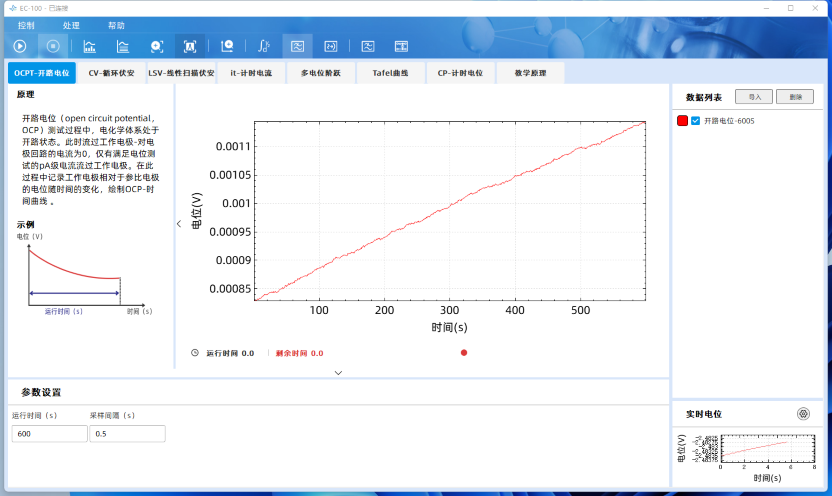This screenshot has height=496, width=832.
Task: Click the 导入 import button
Action: (754, 97)
